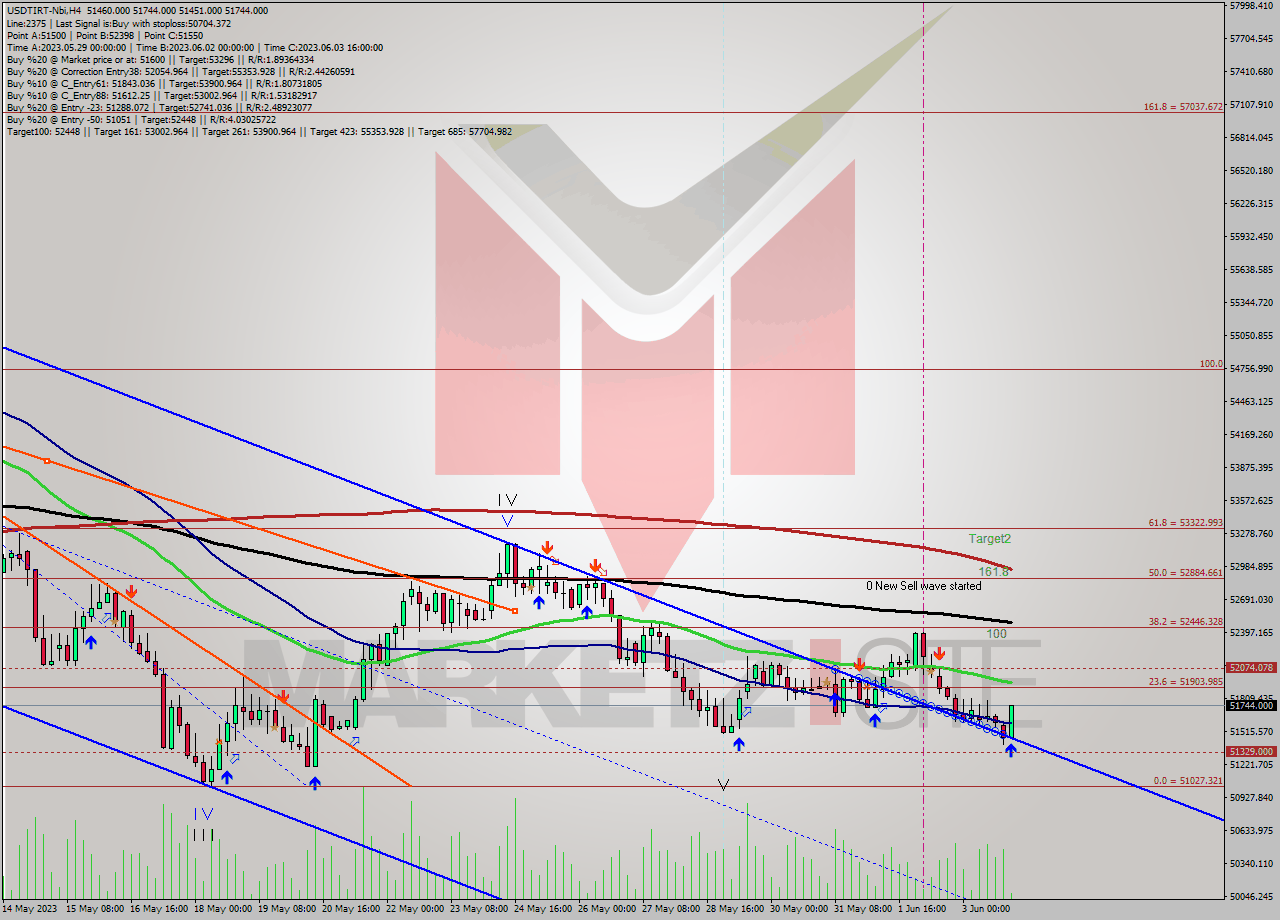
Task: Click the '50.0 = 52884.661' Fibonacci label
Action: [x=1186, y=573]
